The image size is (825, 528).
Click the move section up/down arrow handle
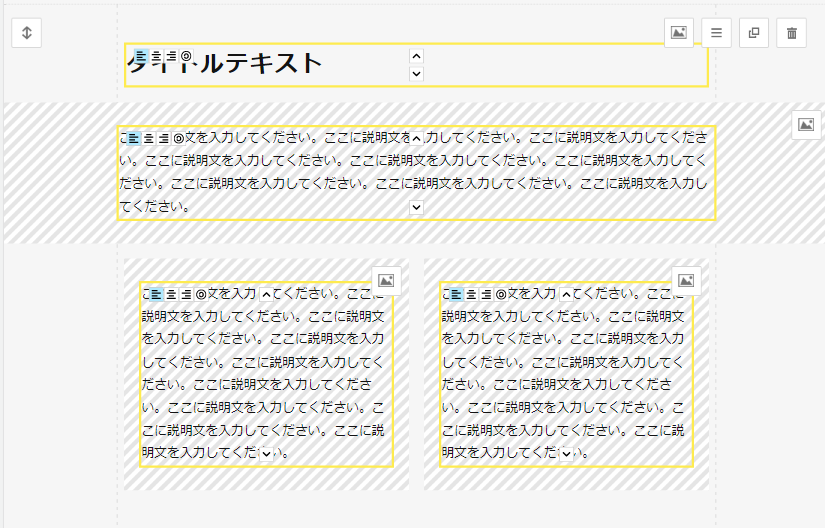point(27,33)
